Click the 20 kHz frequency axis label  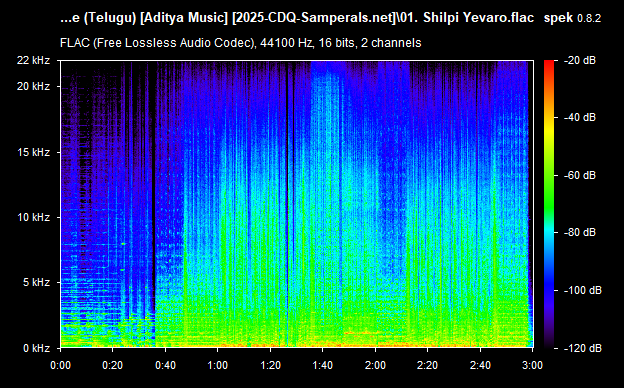[x=33, y=86]
